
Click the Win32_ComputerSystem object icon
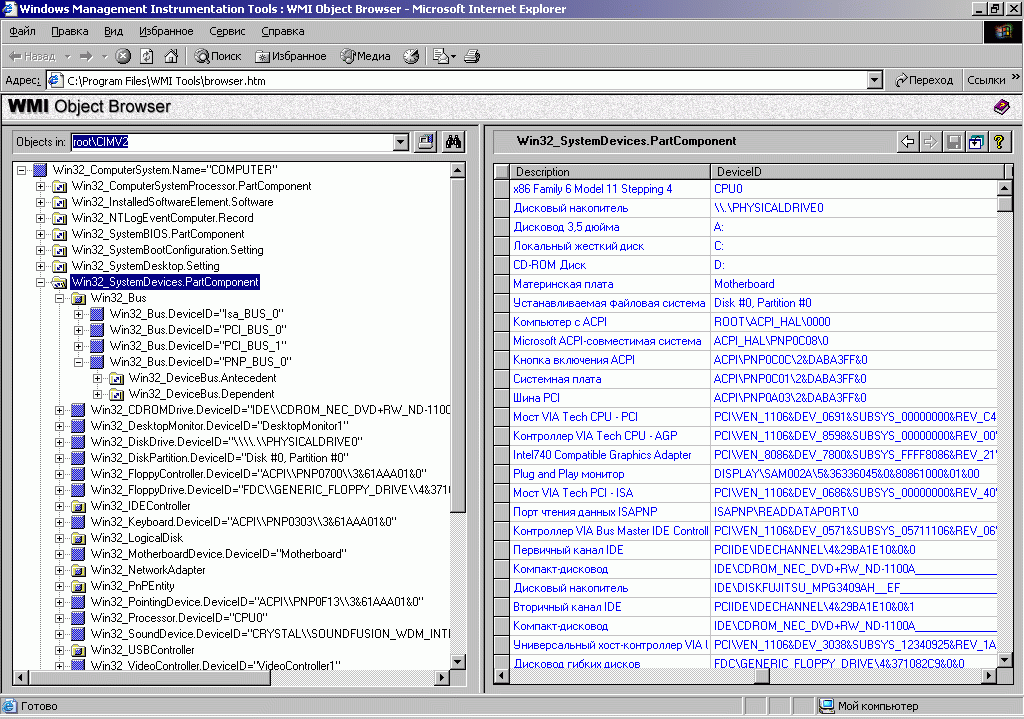click(x=40, y=170)
